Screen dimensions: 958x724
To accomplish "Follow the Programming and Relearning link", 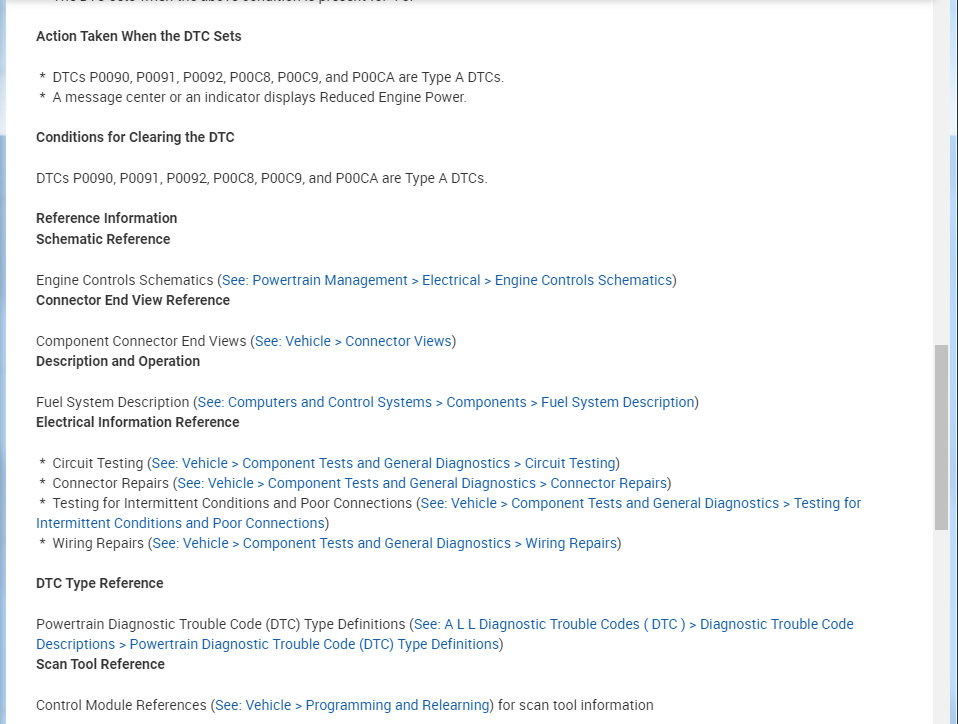I will 352,705.
